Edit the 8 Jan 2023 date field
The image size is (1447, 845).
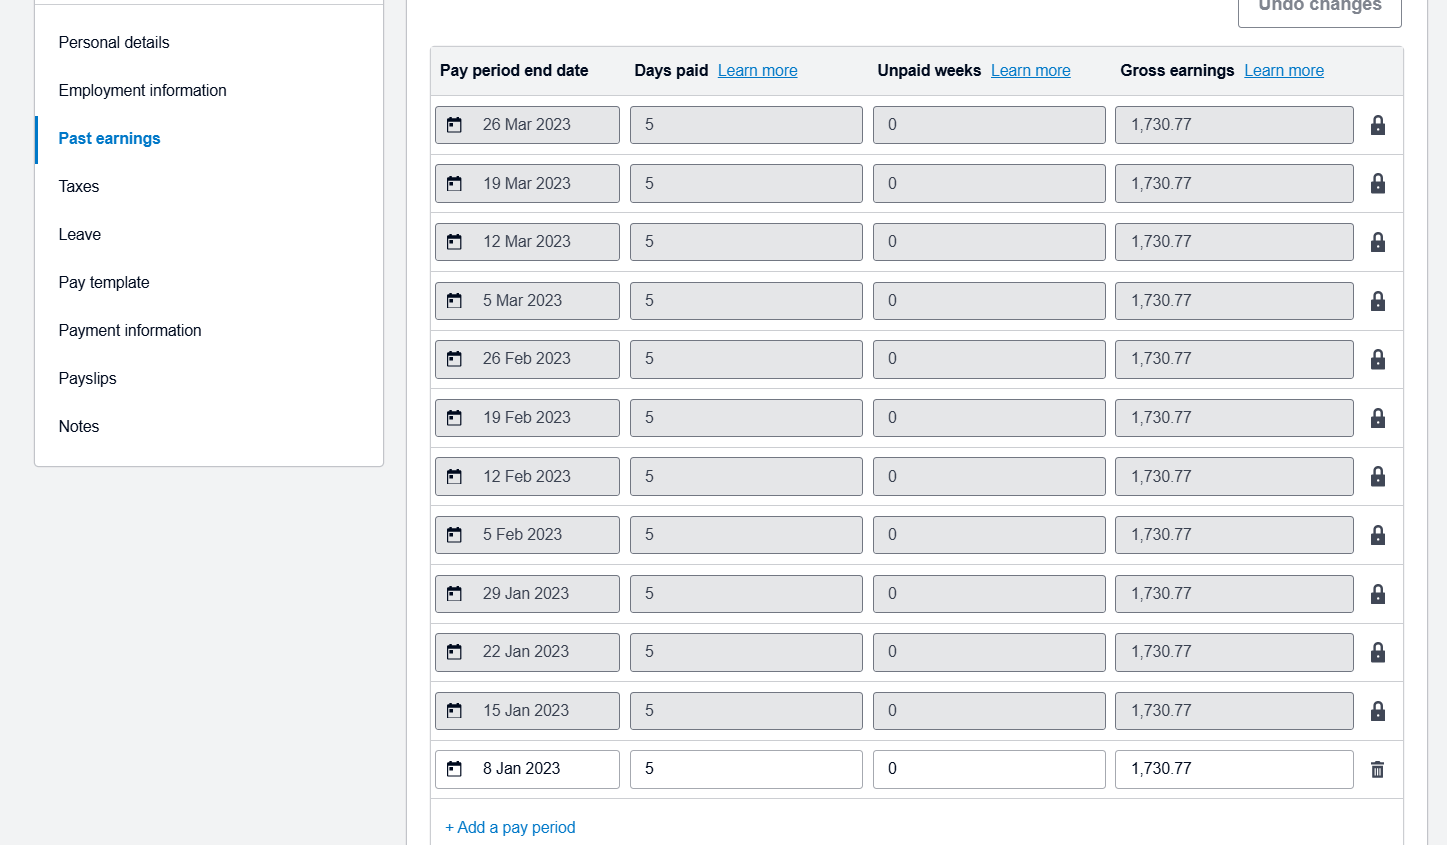pyautogui.click(x=527, y=769)
